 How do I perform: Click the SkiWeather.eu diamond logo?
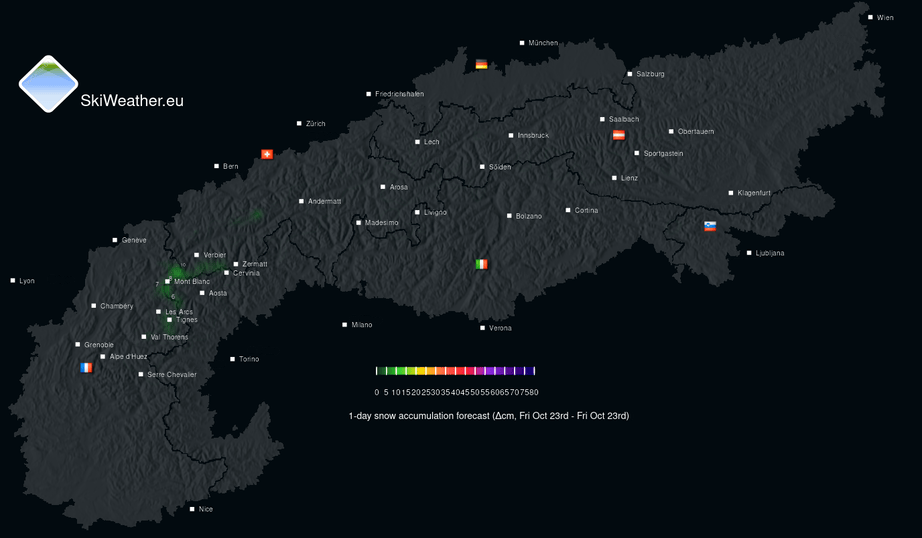48,84
